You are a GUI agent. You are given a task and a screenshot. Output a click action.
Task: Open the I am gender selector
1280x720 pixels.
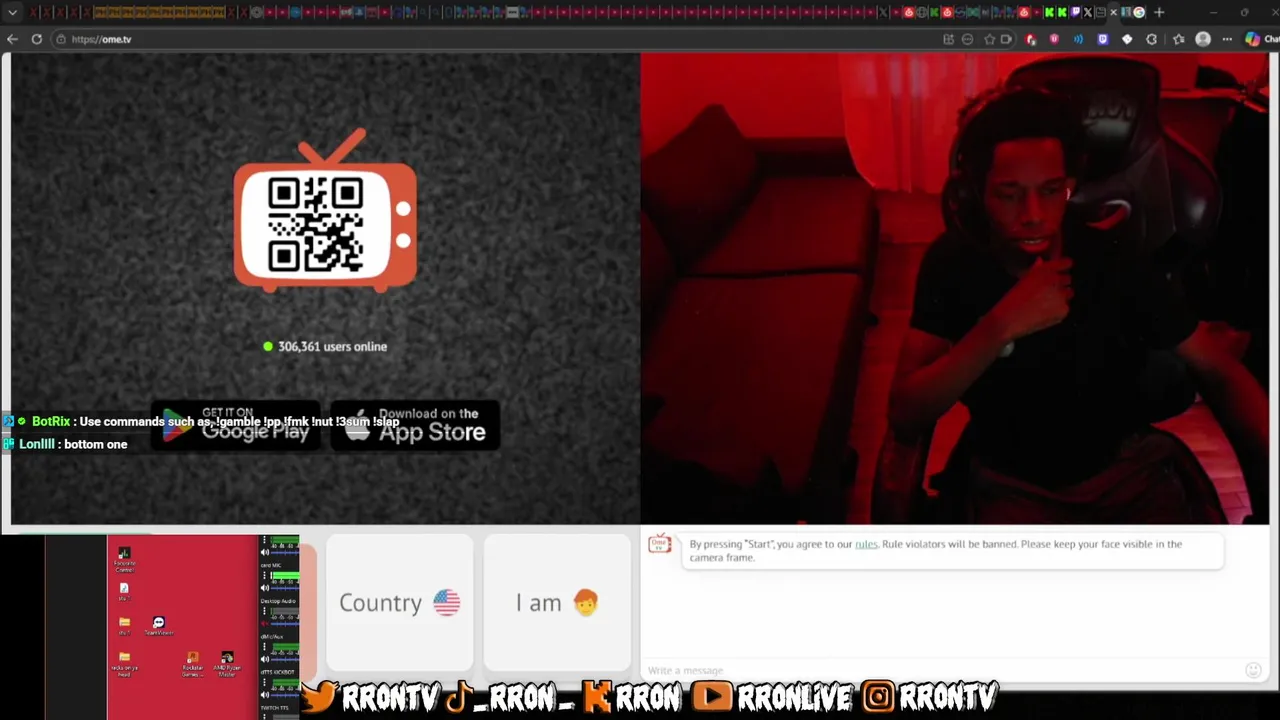557,602
